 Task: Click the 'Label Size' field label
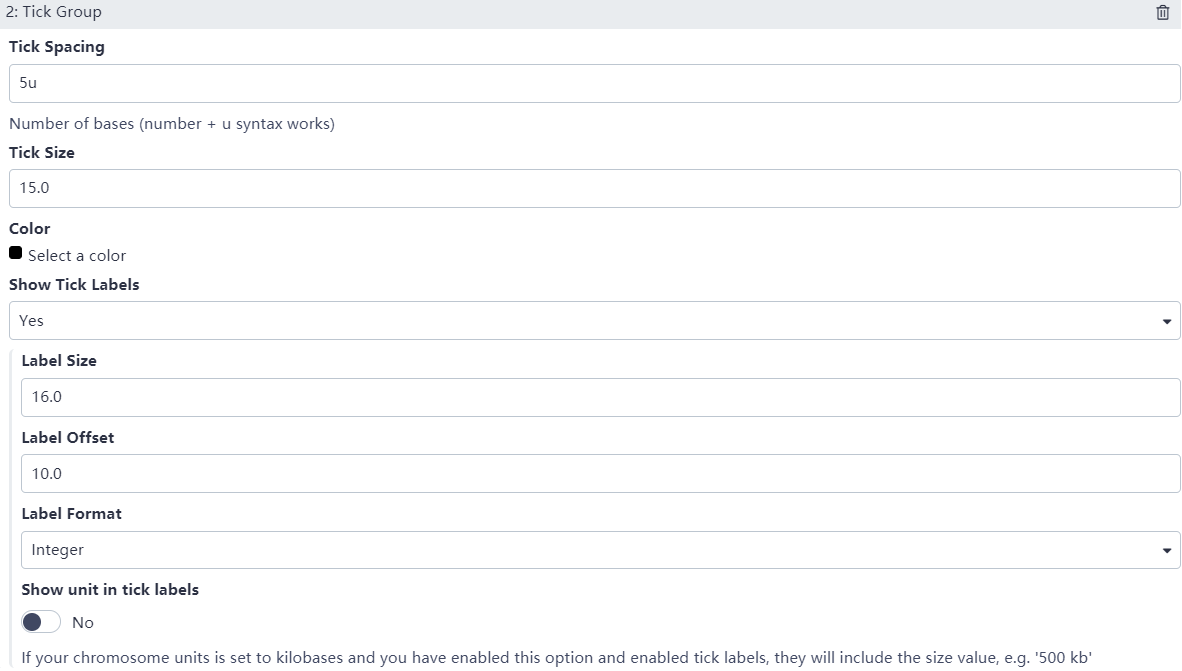click(59, 361)
